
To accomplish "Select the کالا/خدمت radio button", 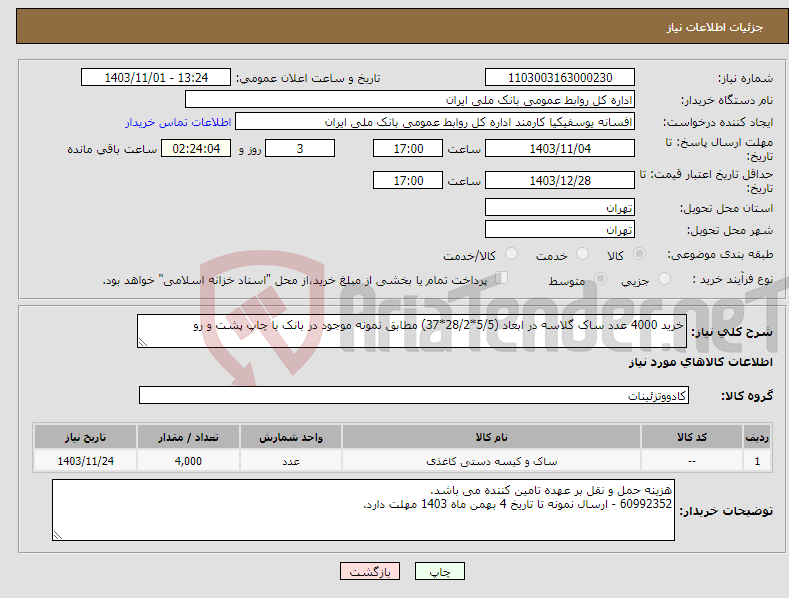I will pyautogui.click(x=511, y=254).
